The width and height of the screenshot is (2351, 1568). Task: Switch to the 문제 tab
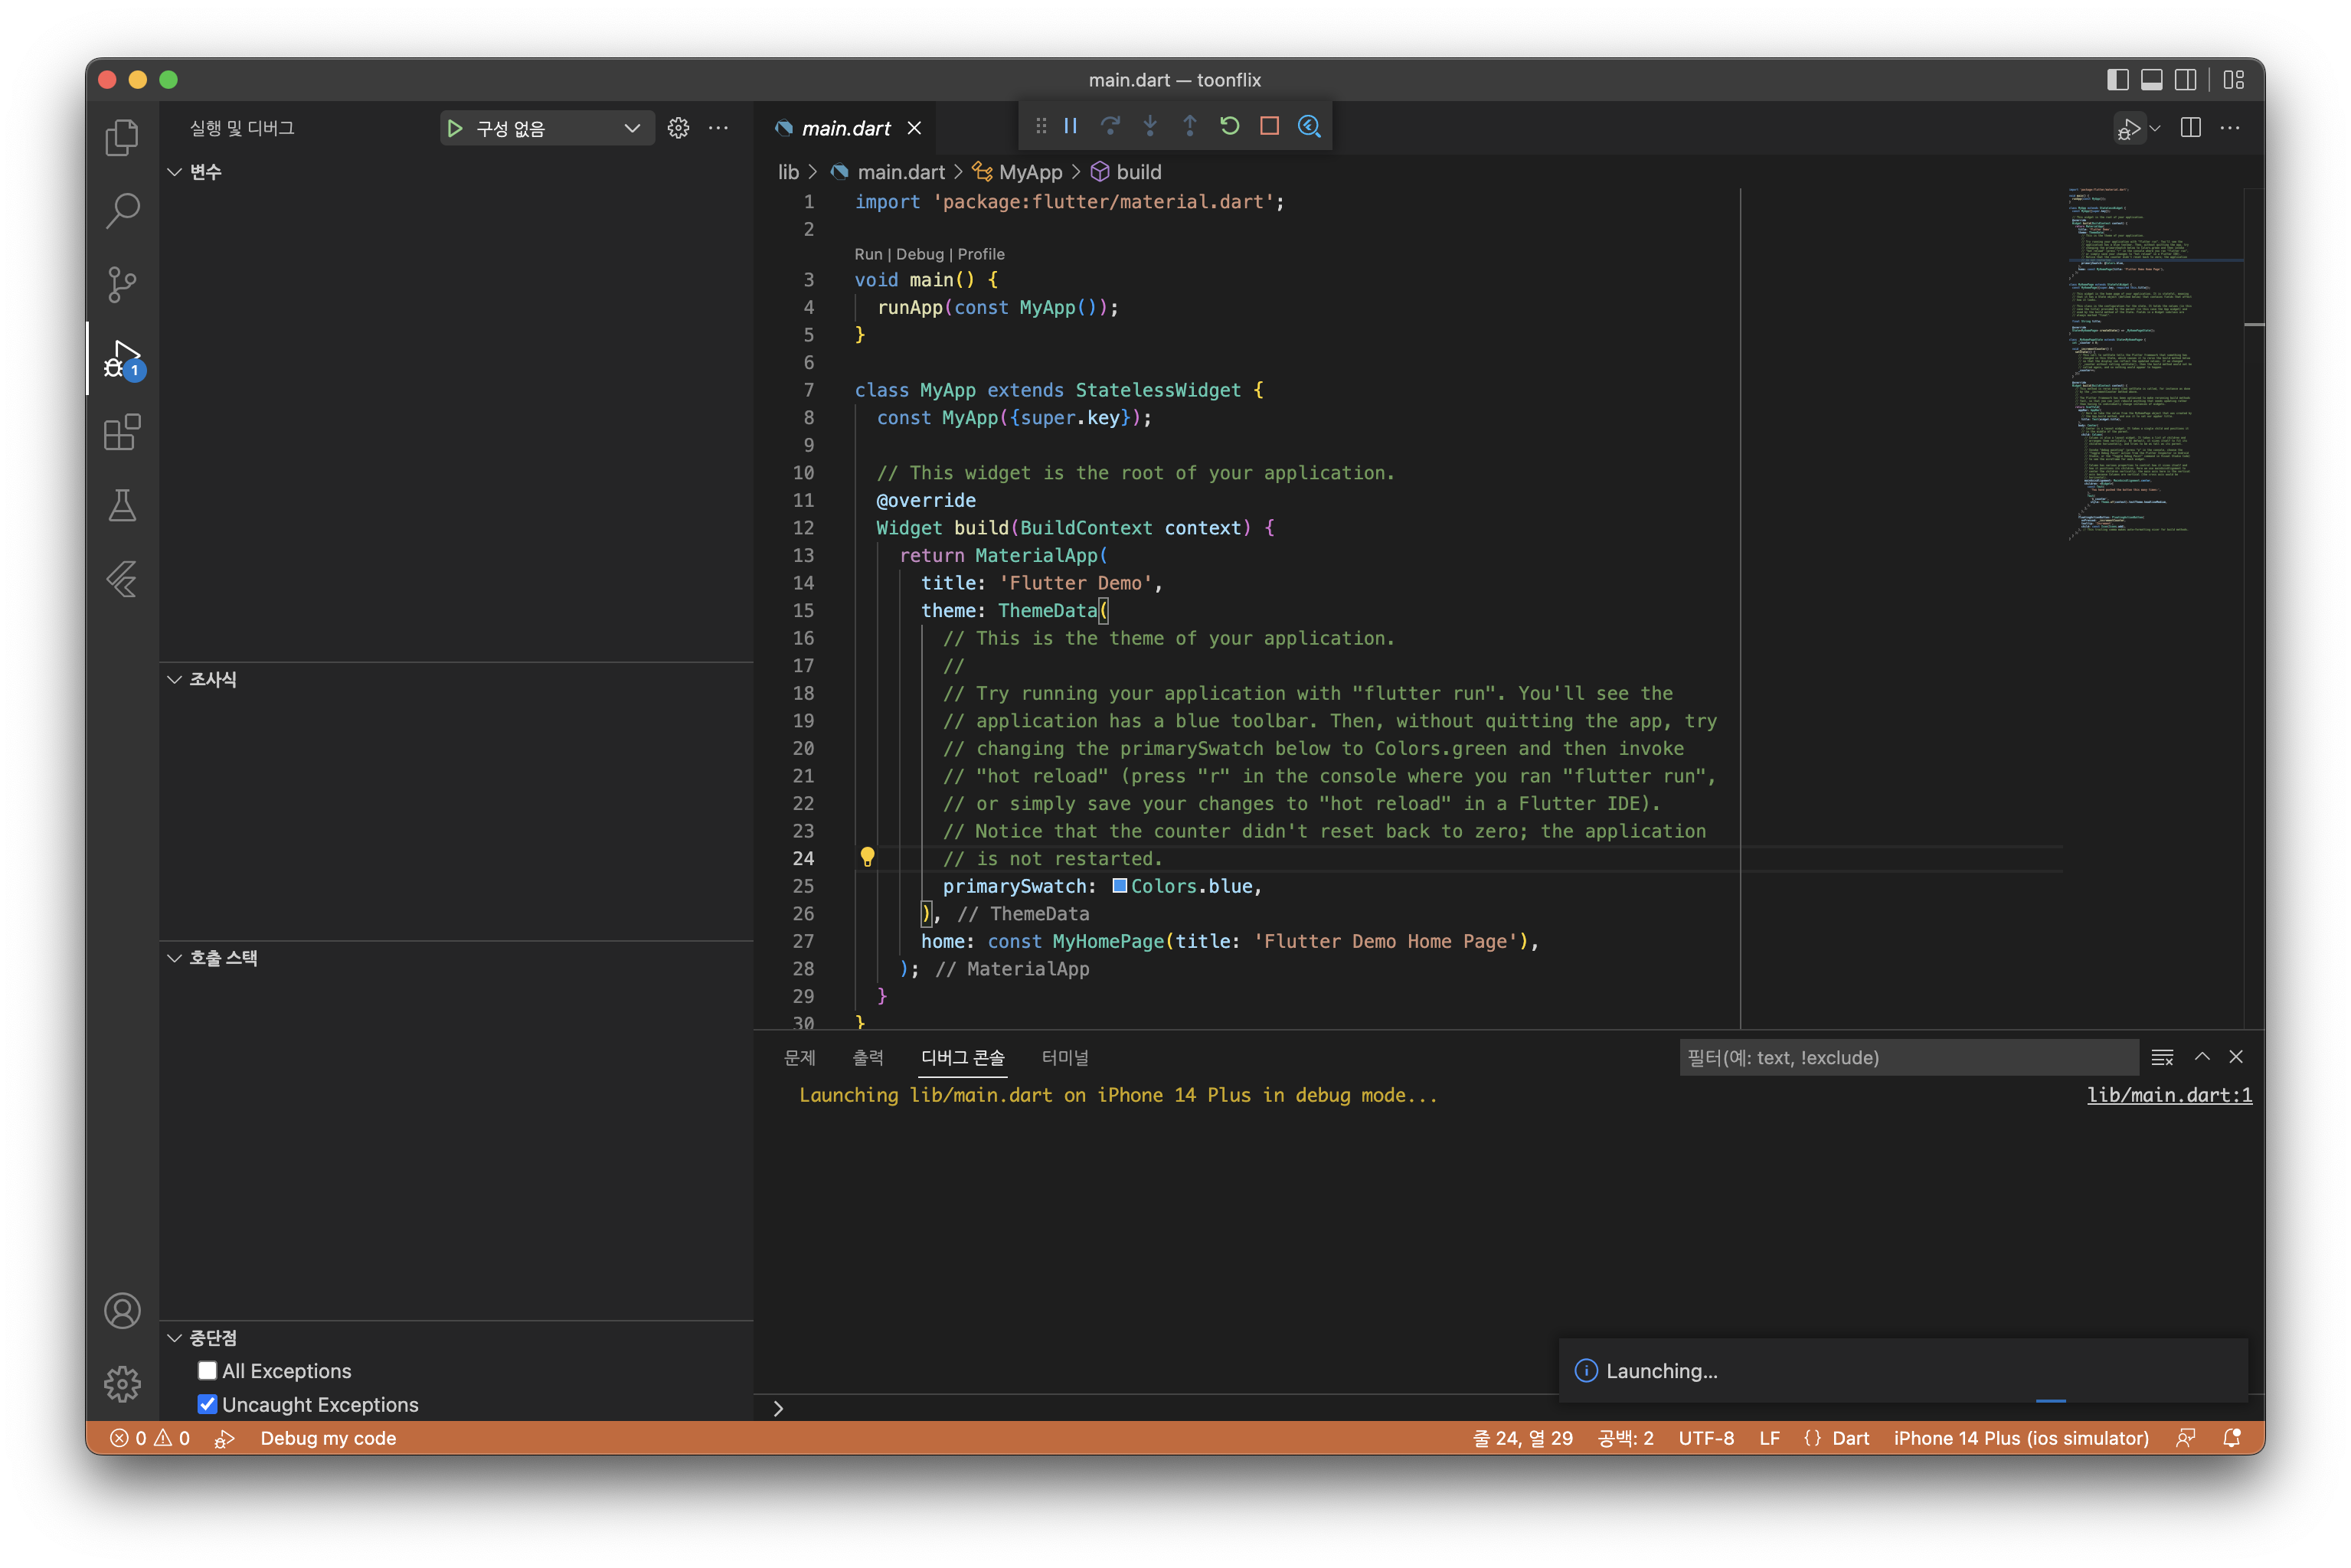[799, 1057]
